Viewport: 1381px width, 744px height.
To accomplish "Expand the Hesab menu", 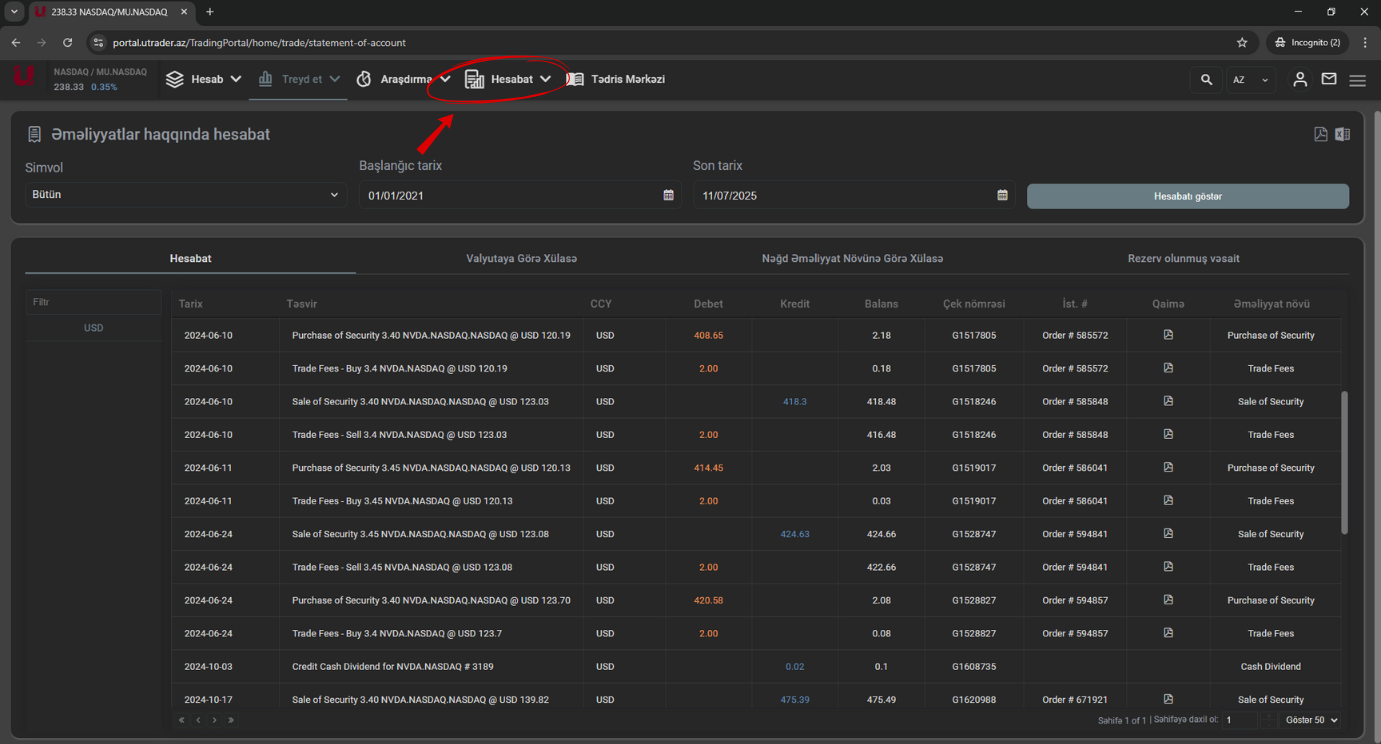I will click(205, 79).
